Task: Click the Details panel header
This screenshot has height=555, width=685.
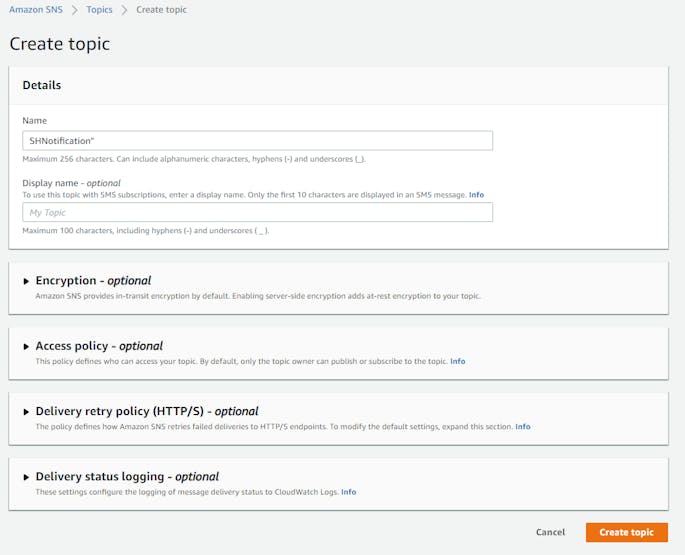Action: click(x=42, y=85)
